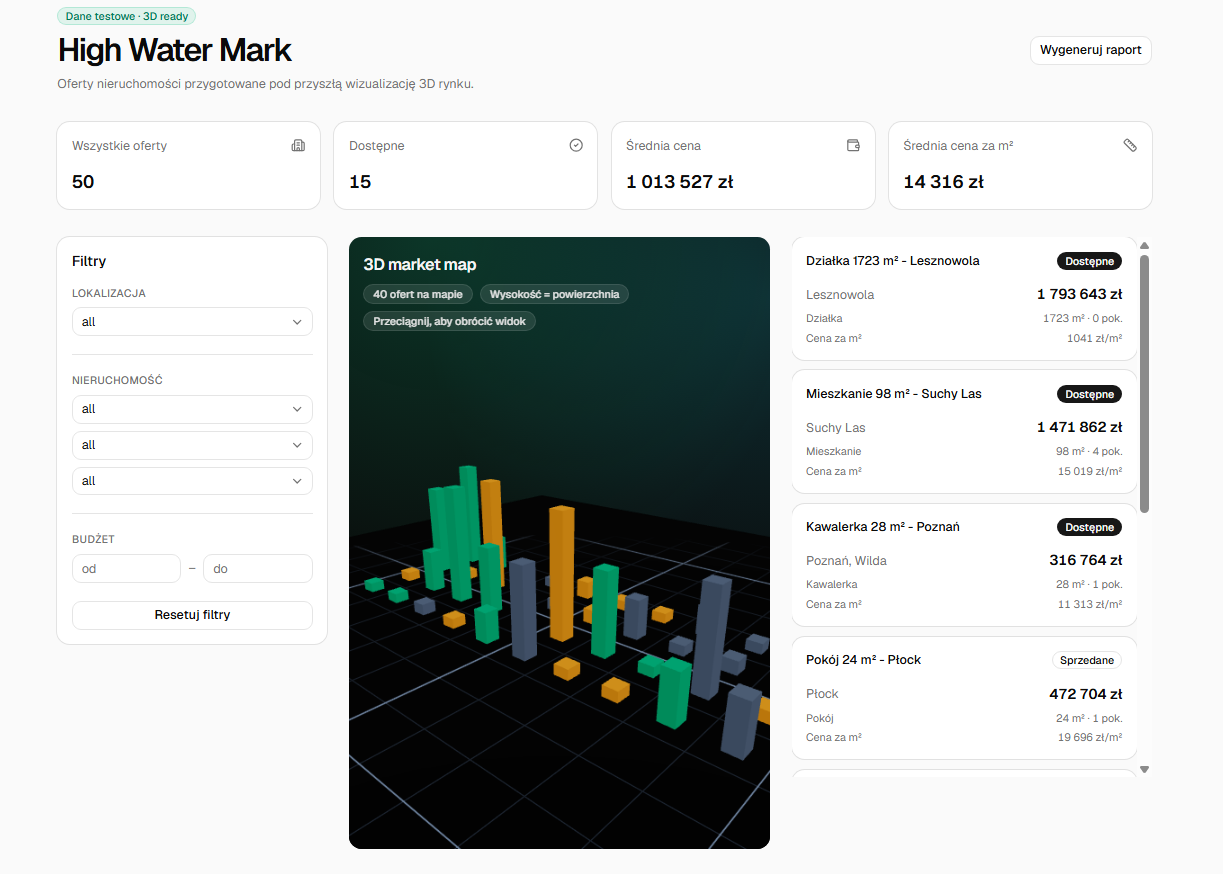Focus the budget 'od' input field
Image resolution: width=1223 pixels, height=874 pixels.
coord(126,569)
